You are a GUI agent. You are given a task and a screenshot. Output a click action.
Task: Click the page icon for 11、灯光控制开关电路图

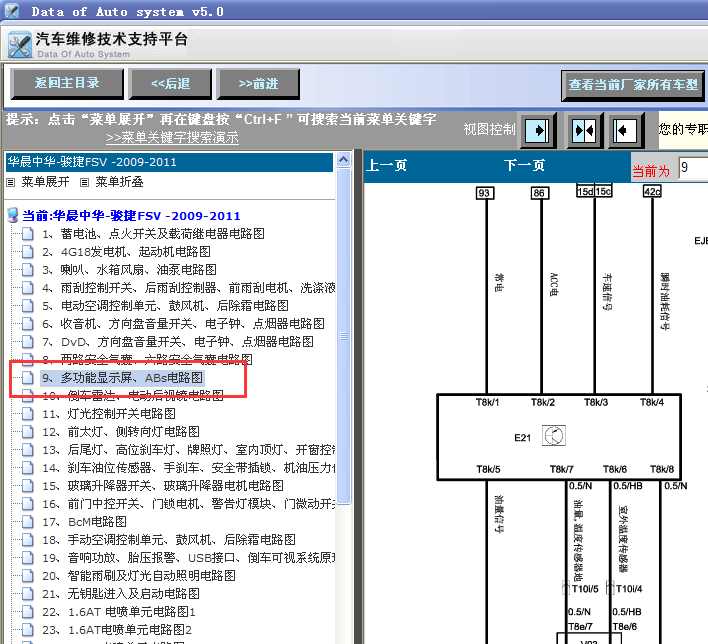click(x=28, y=414)
